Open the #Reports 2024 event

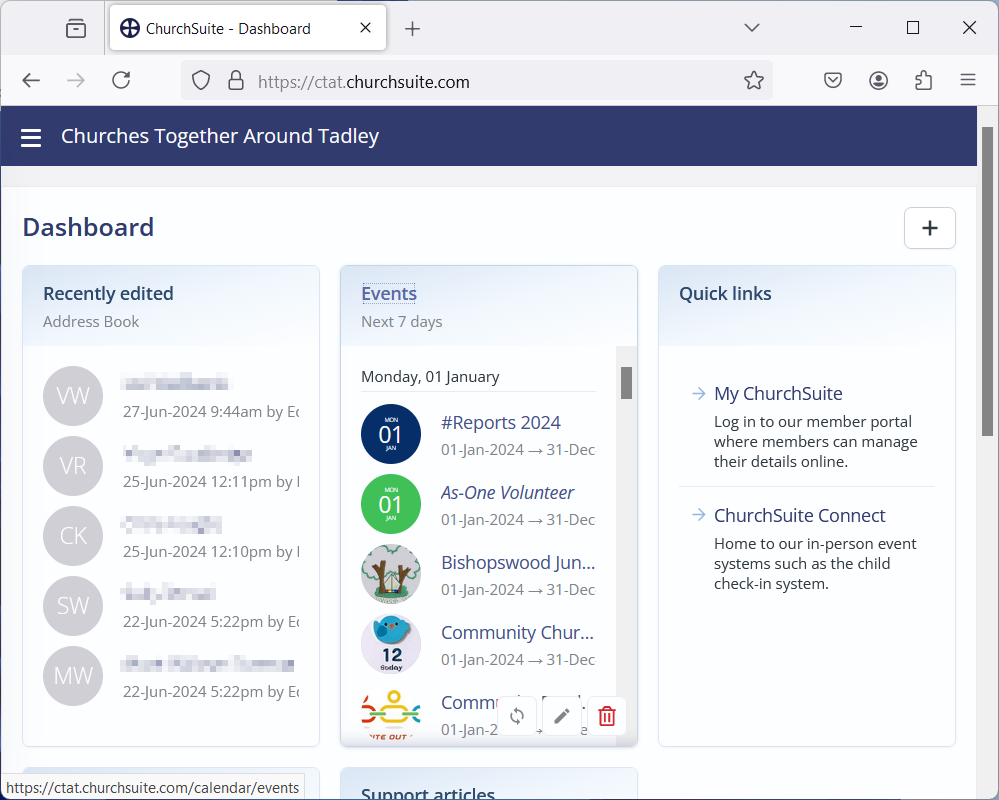pyautogui.click(x=501, y=423)
